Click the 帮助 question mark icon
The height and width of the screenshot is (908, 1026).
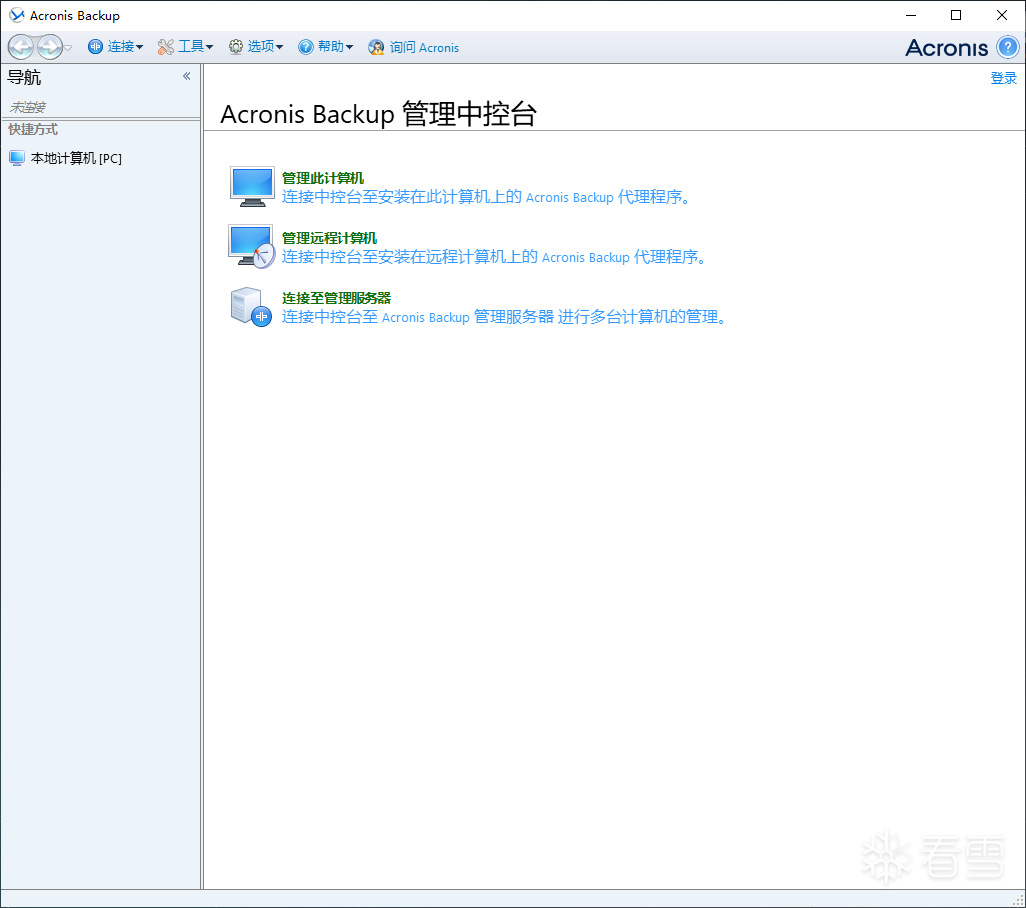coord(306,47)
